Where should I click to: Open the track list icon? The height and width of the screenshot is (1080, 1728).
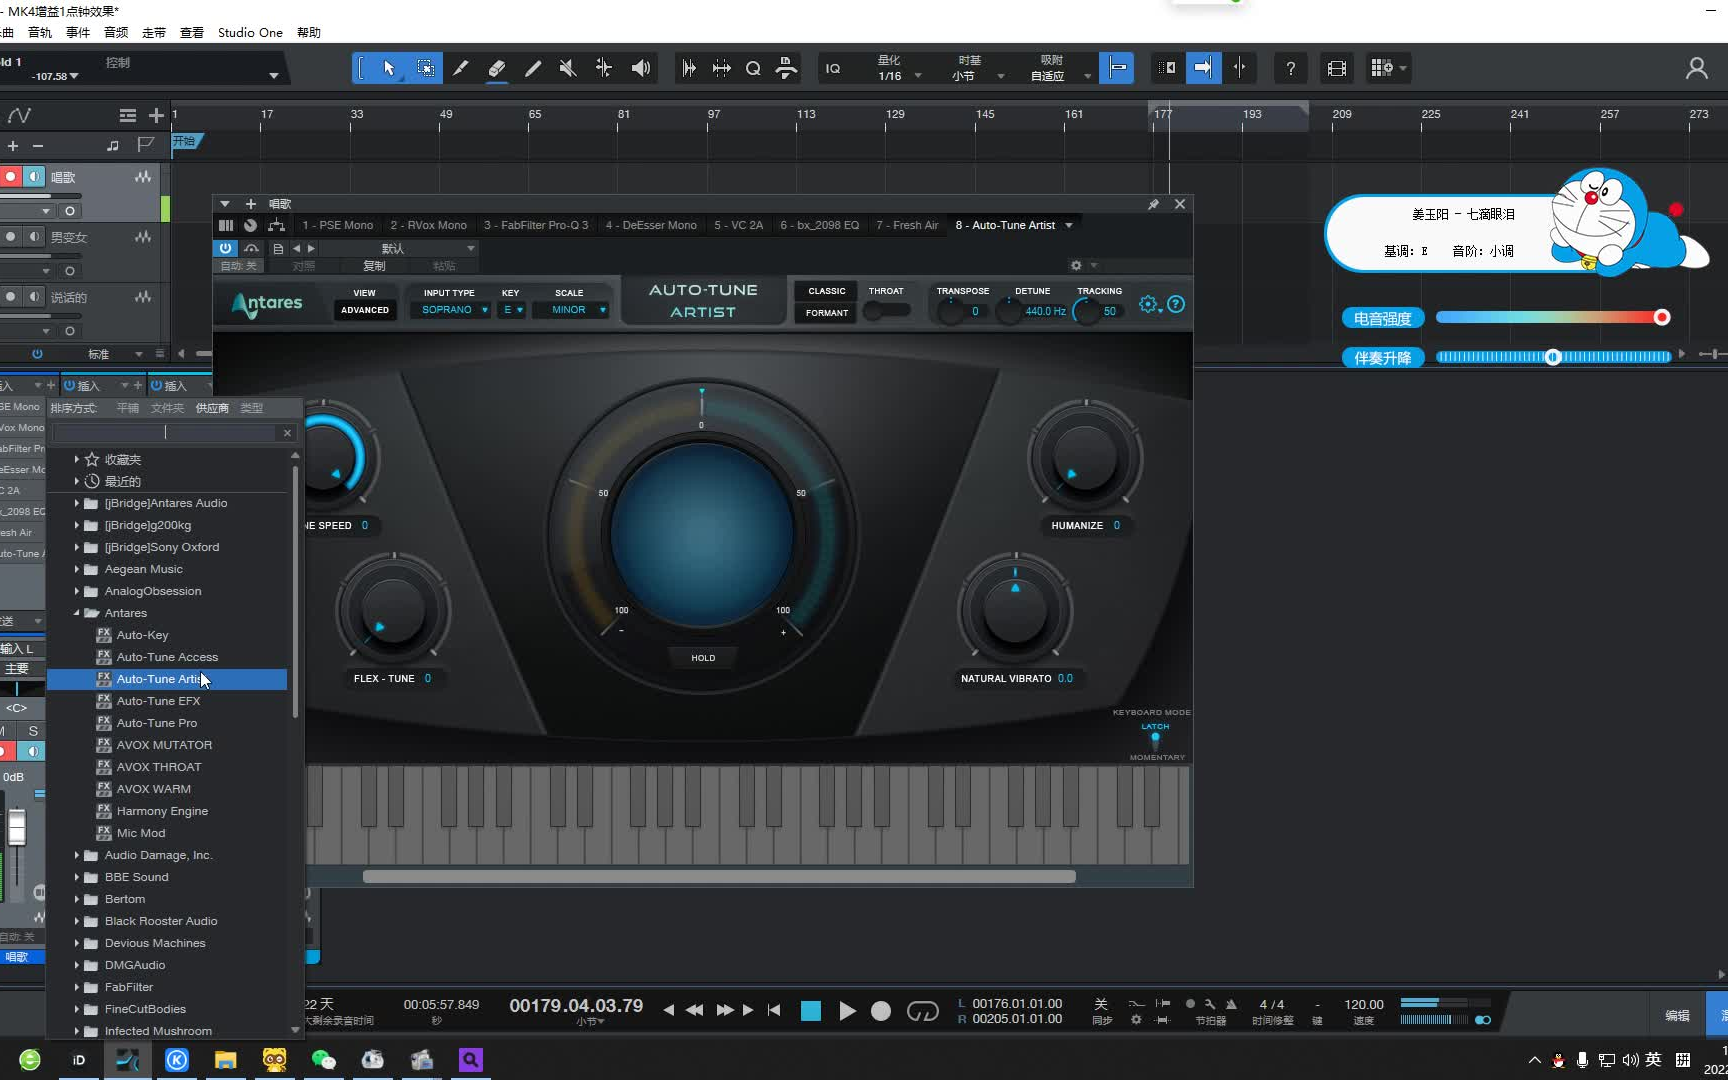(x=127, y=115)
